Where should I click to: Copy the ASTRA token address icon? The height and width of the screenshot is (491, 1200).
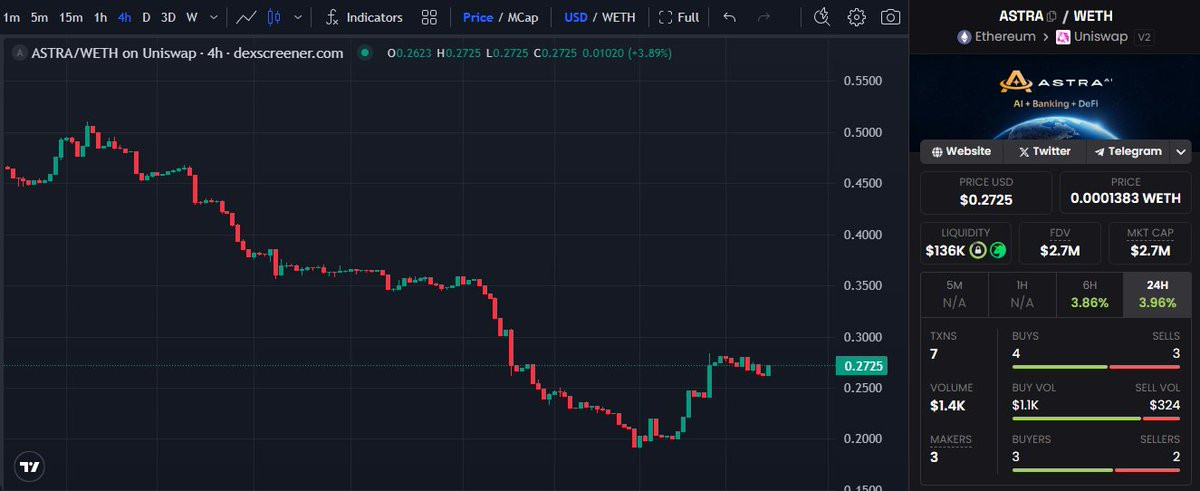coord(1051,16)
